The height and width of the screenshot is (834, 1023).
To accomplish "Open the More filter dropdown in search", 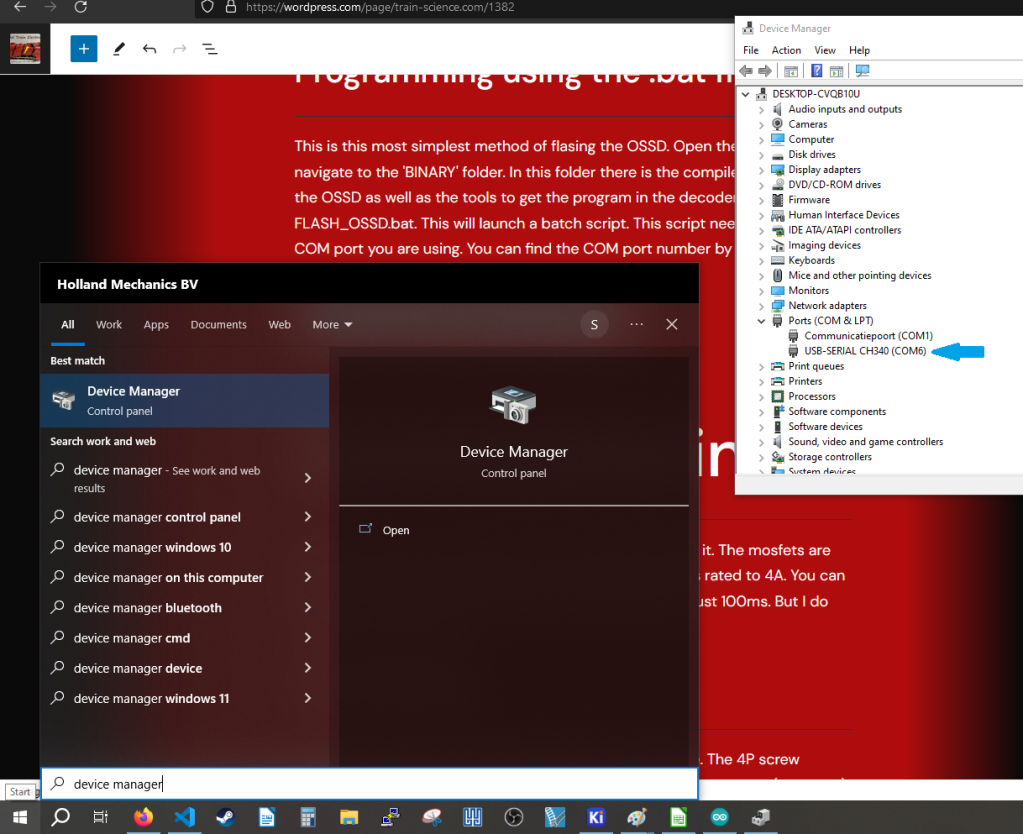I will pos(331,324).
